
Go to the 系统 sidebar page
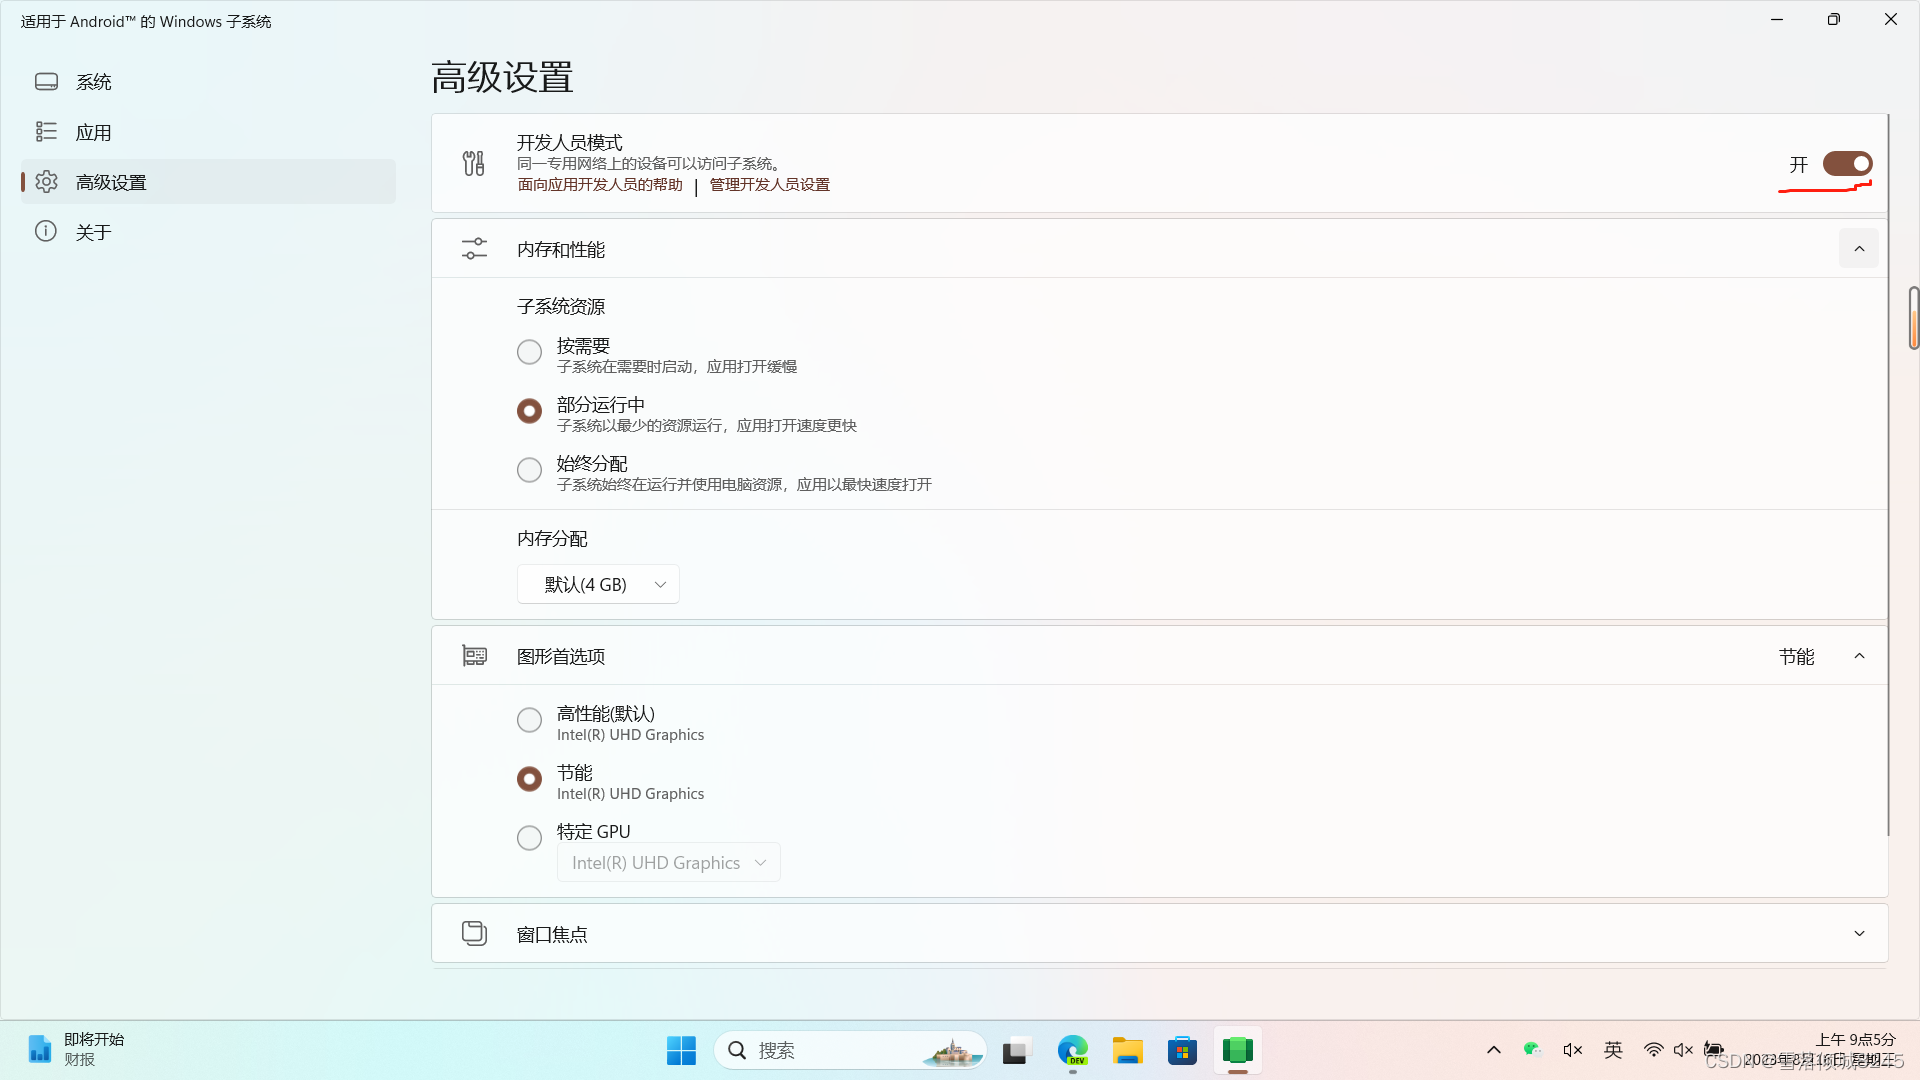click(x=94, y=82)
